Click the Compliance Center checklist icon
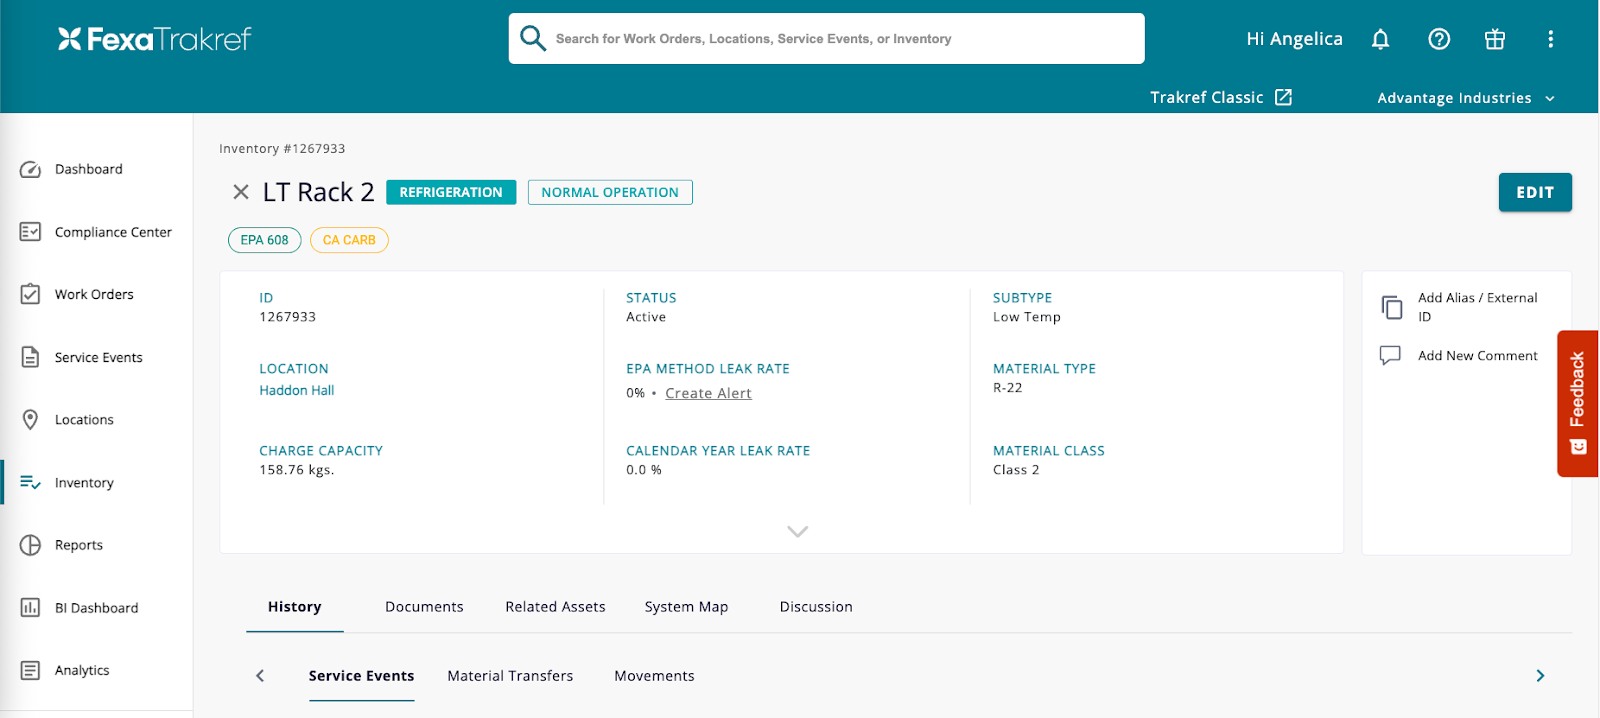This screenshot has height=718, width=1600. coord(30,232)
